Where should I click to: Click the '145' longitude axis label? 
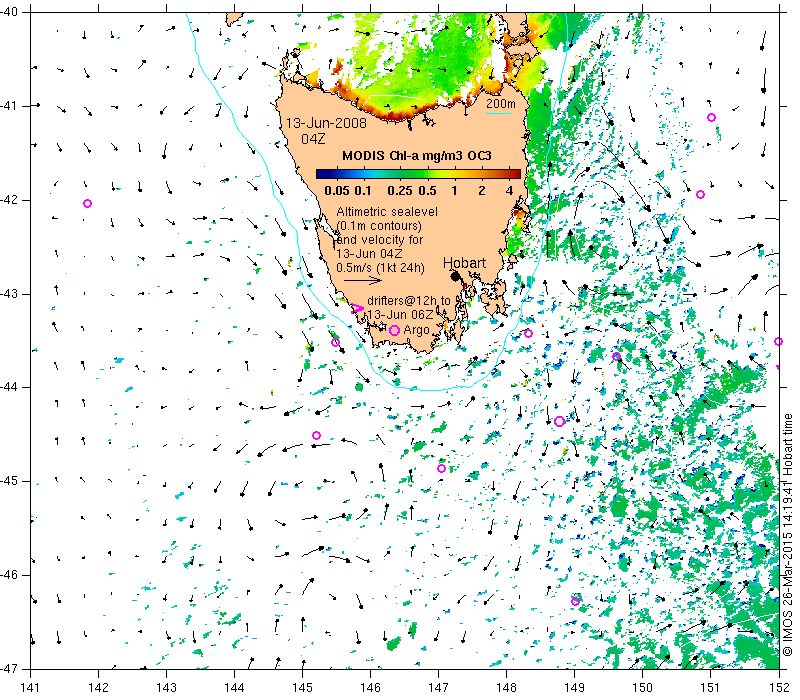point(302,687)
